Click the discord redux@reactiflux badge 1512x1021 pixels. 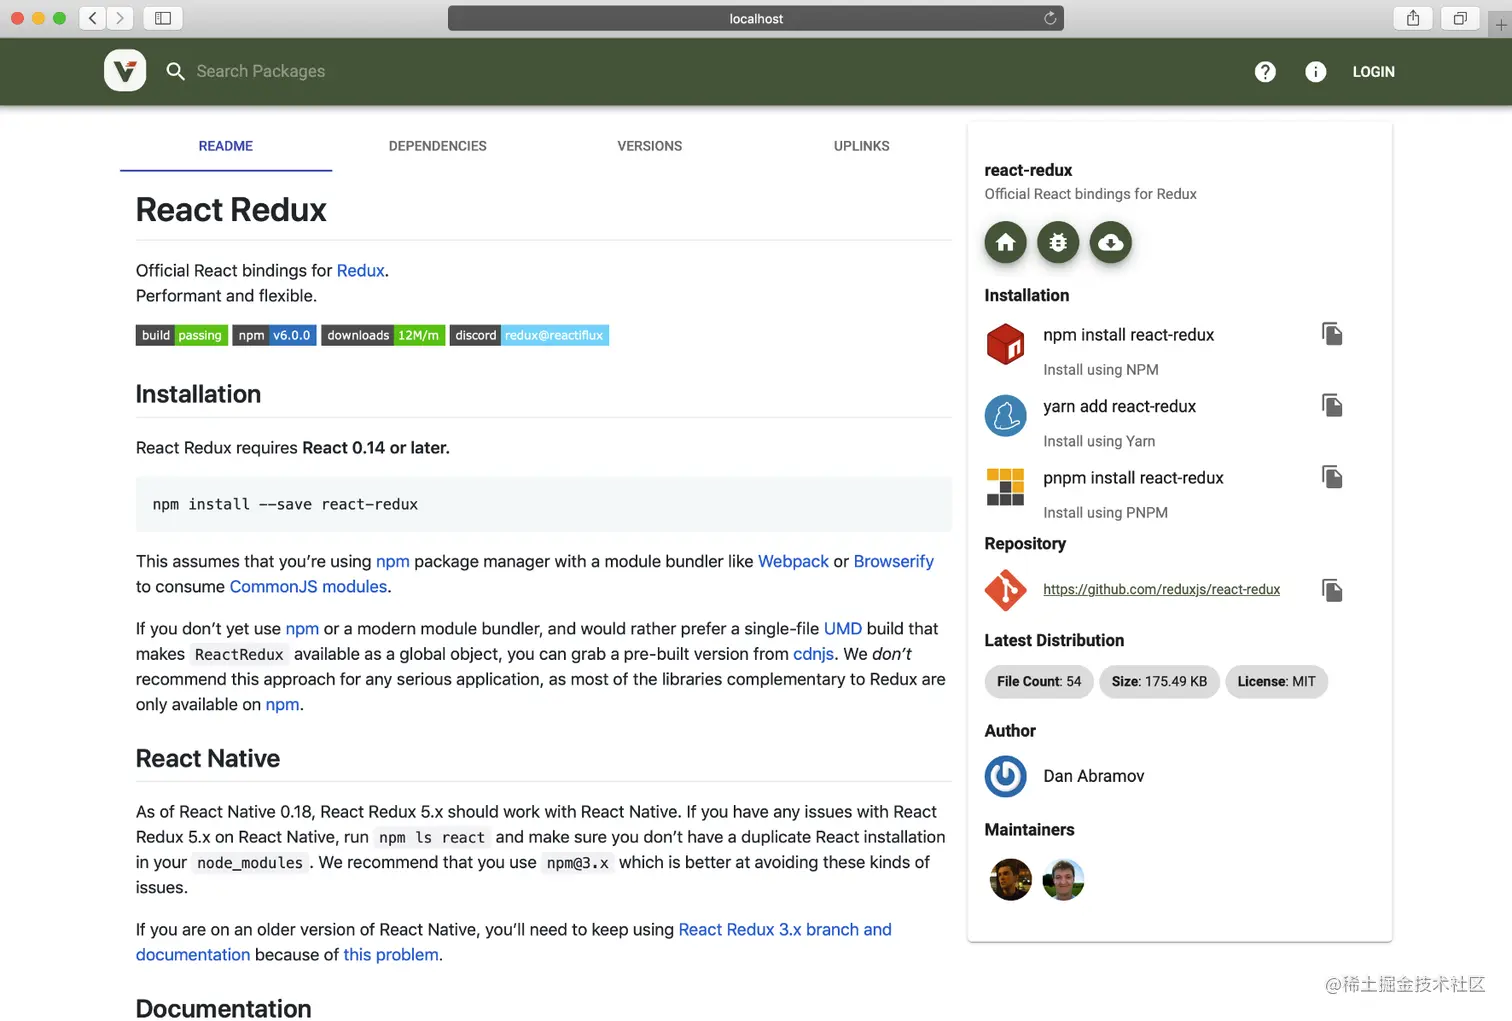point(529,335)
